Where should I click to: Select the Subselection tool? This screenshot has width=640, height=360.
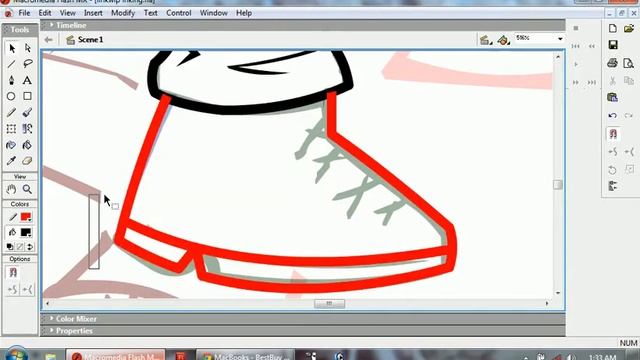pyautogui.click(x=27, y=49)
